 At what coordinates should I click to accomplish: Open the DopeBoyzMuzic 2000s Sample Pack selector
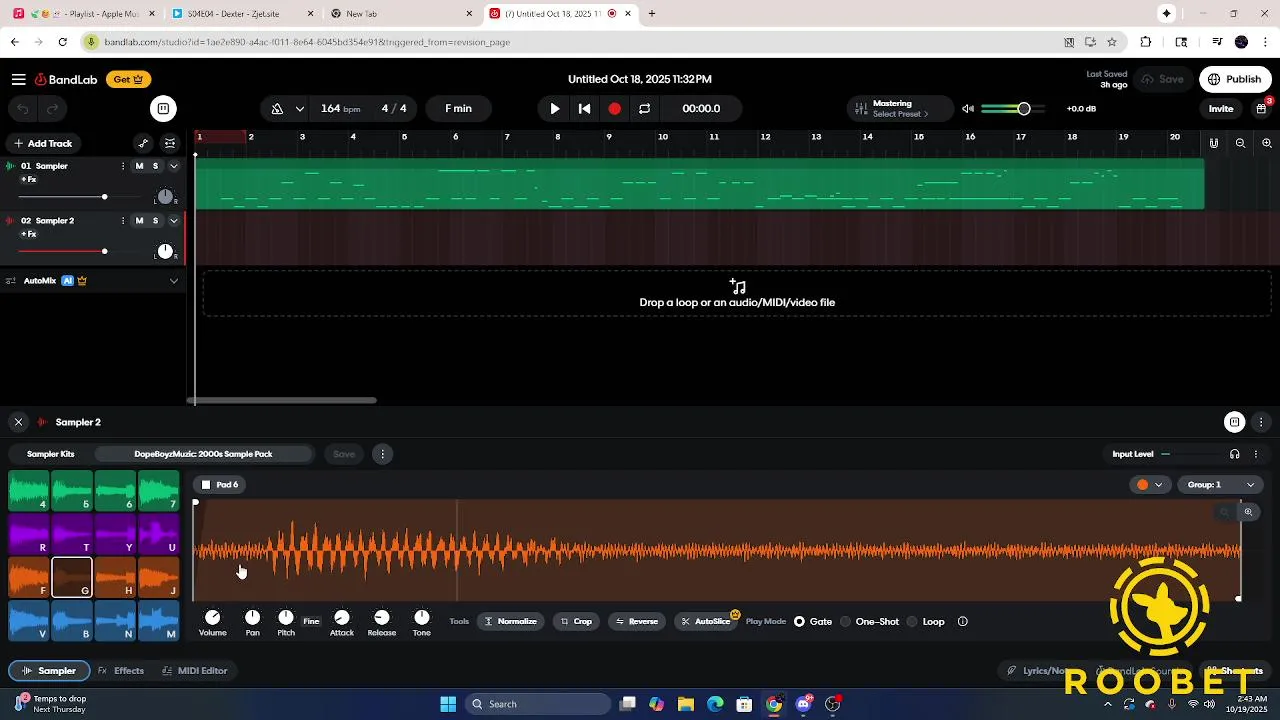(204, 454)
